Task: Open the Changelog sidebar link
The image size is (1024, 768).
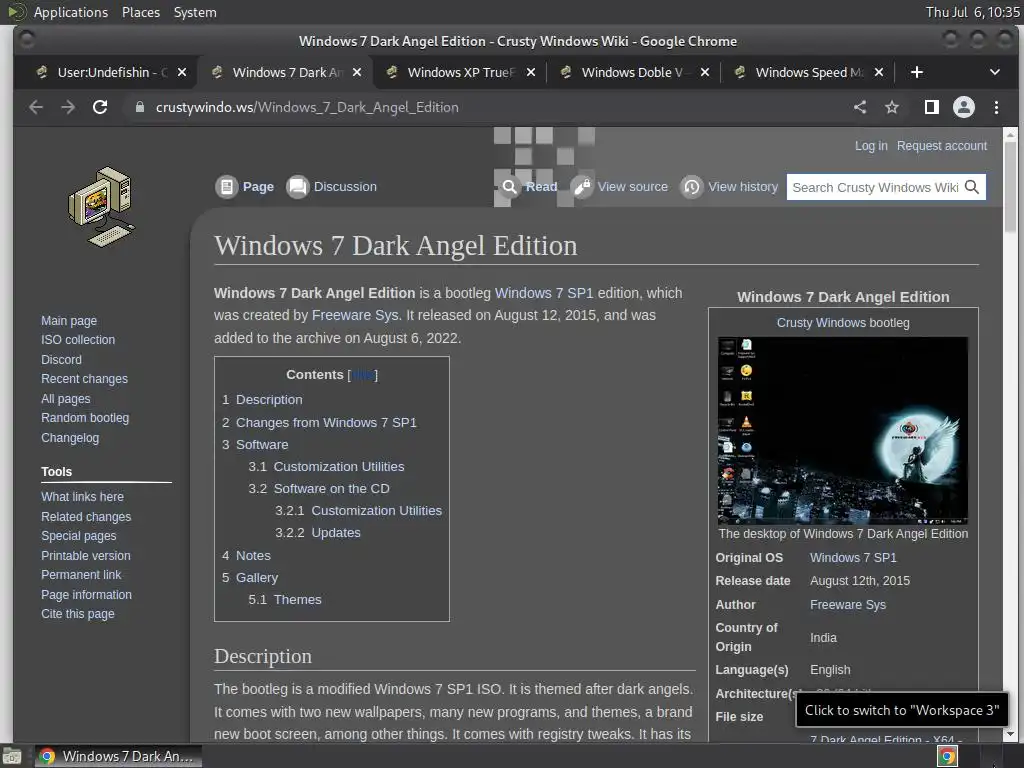Action: (x=70, y=438)
